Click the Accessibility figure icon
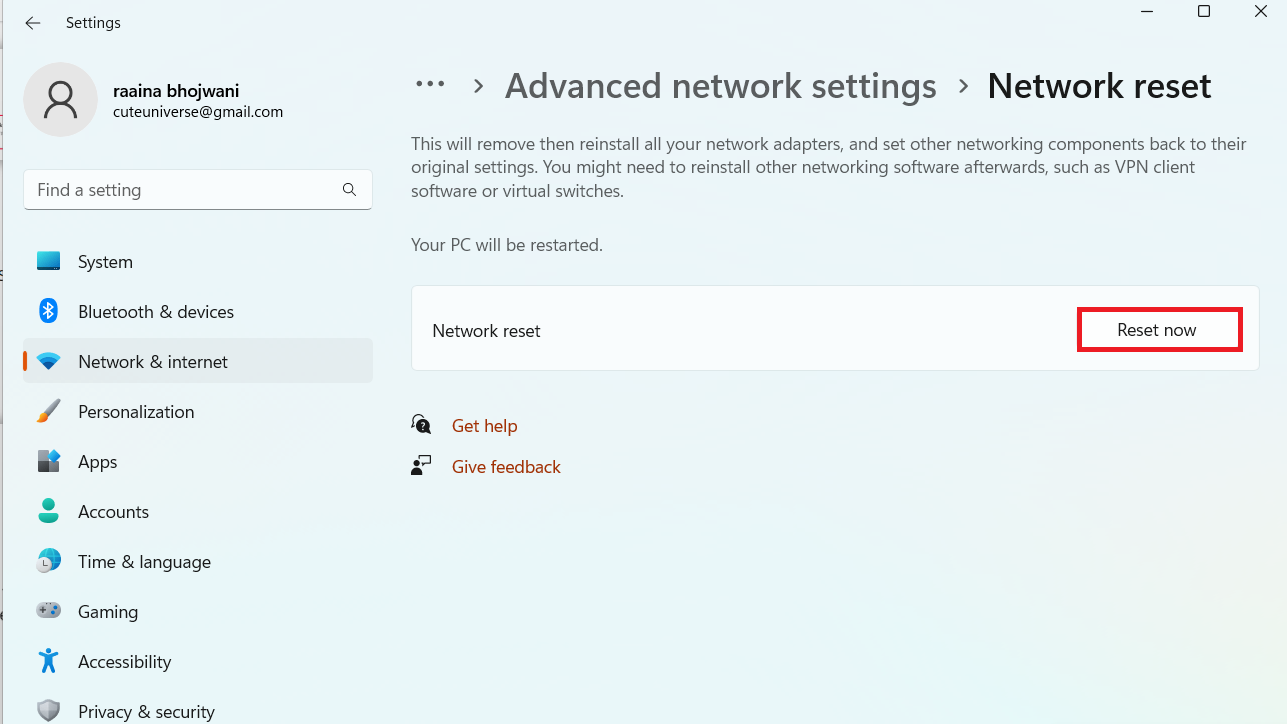Image resolution: width=1287 pixels, height=724 pixels. [x=48, y=661]
